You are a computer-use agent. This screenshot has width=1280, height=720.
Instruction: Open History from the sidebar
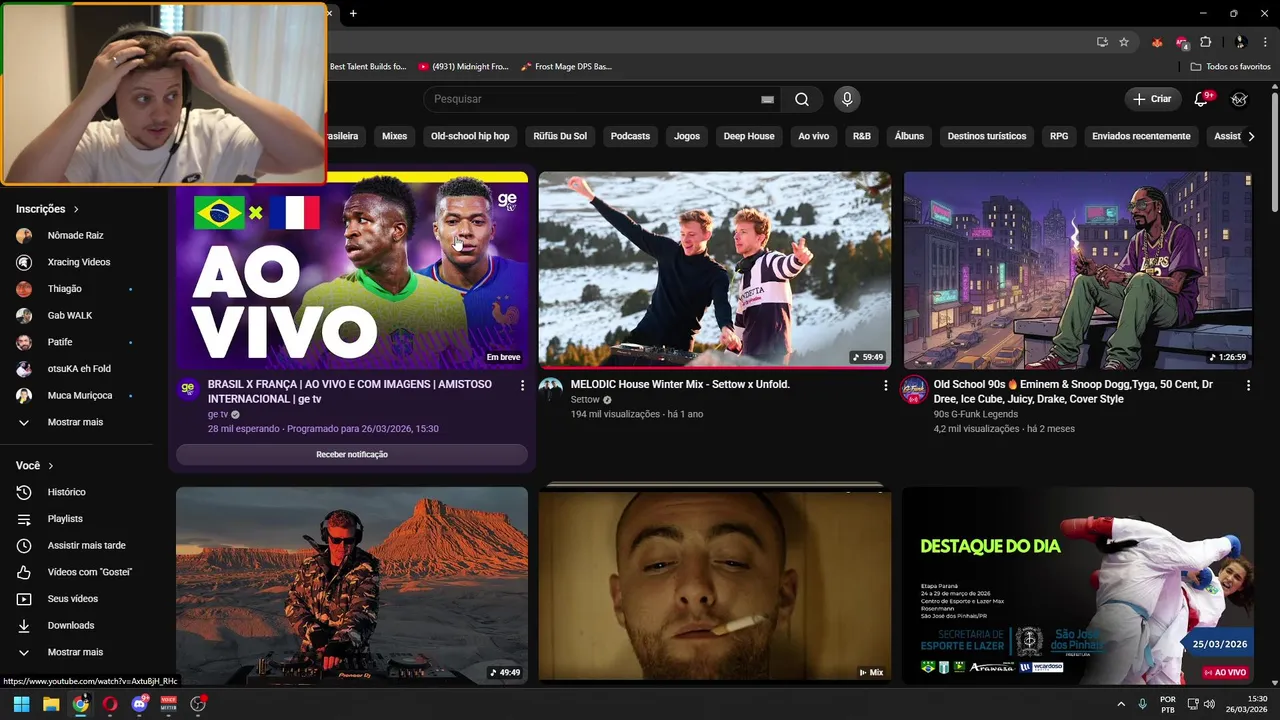66,492
